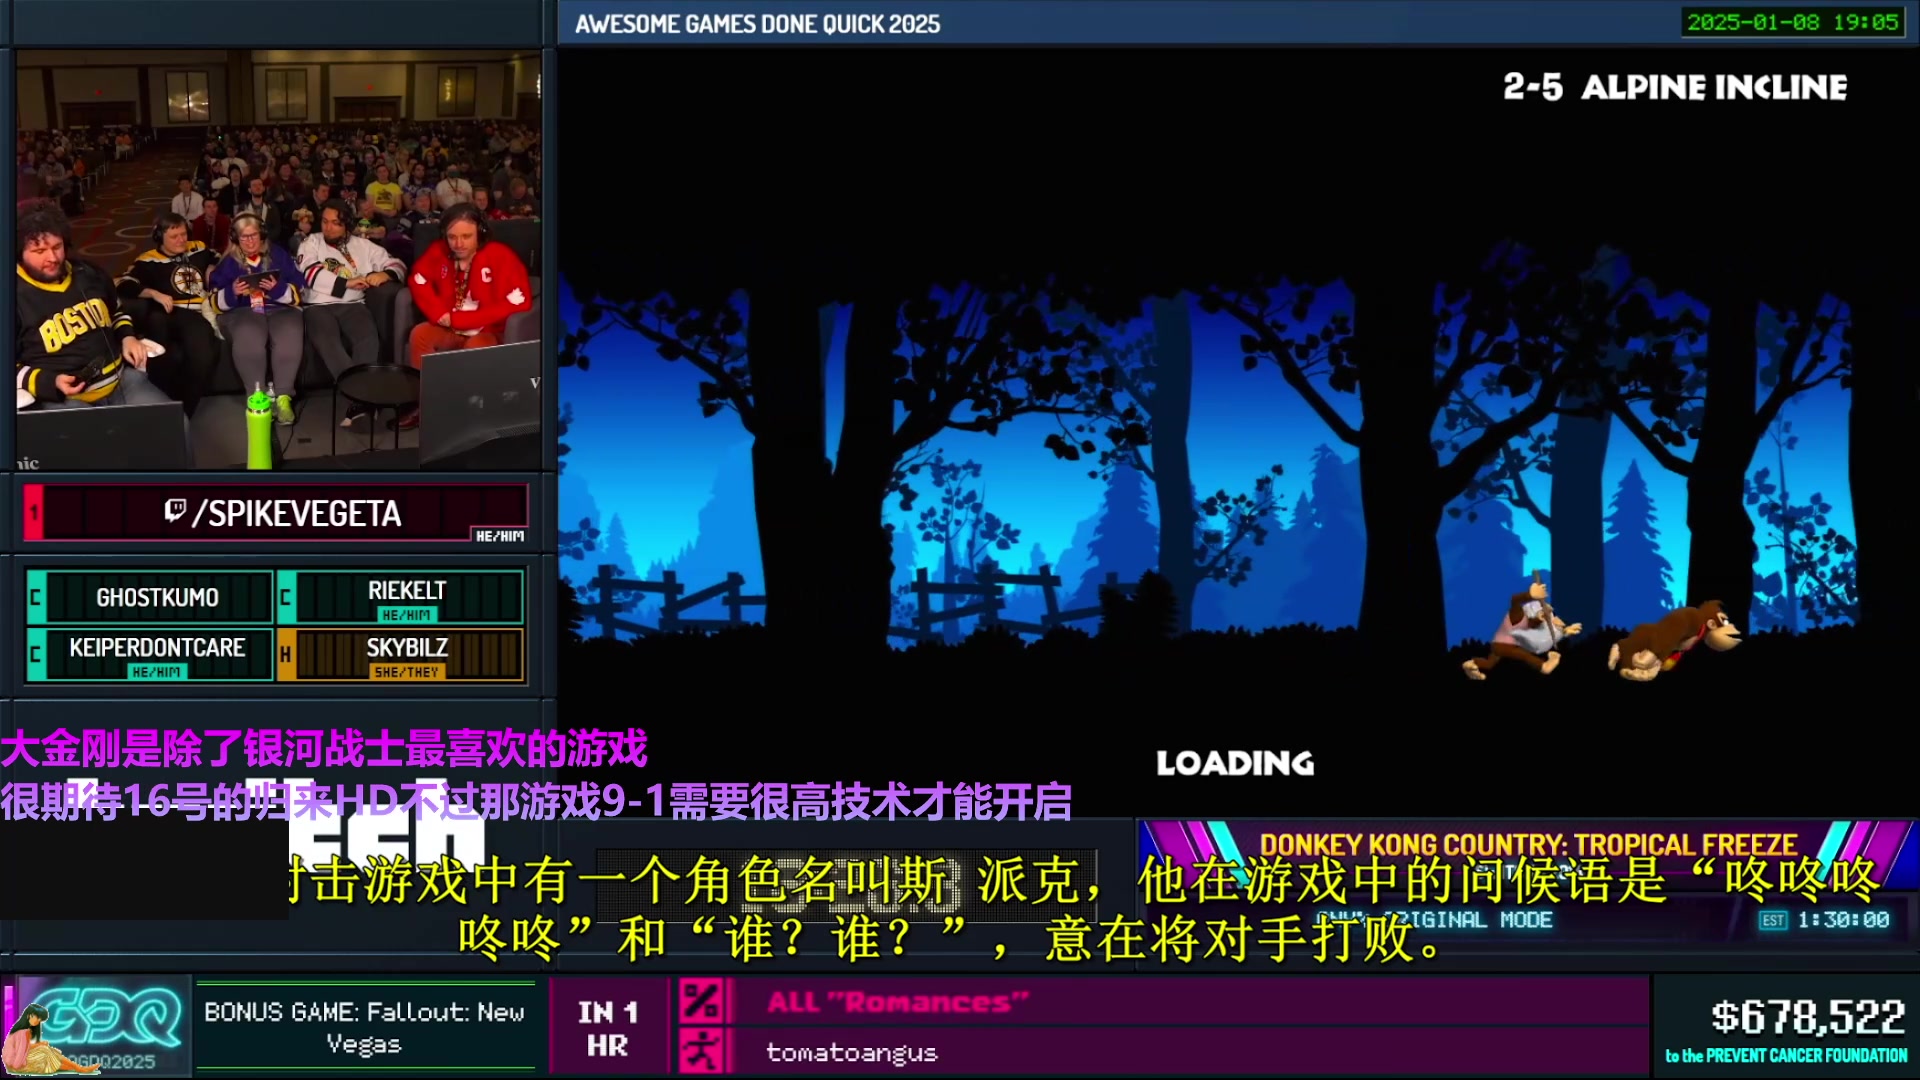Click the Bonus Game: Fallout: New Vegas text
The width and height of the screenshot is (1920, 1080).
coord(364,1028)
